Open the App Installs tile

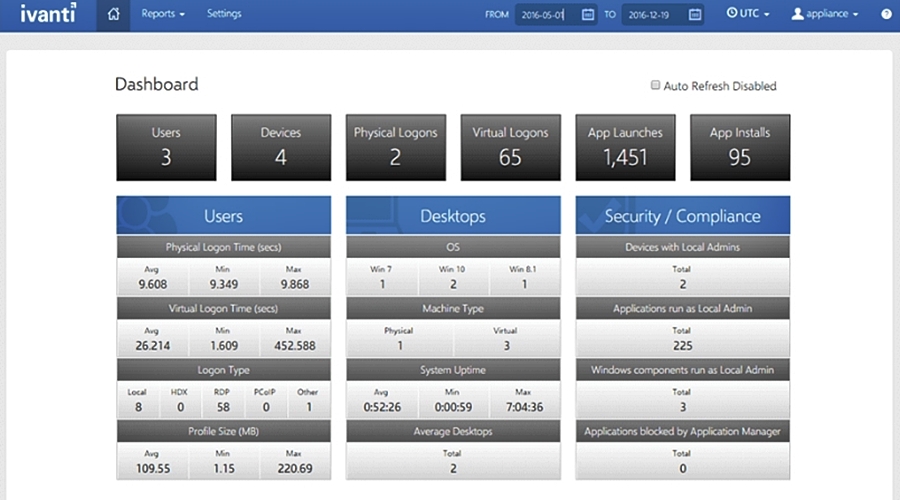click(740, 148)
